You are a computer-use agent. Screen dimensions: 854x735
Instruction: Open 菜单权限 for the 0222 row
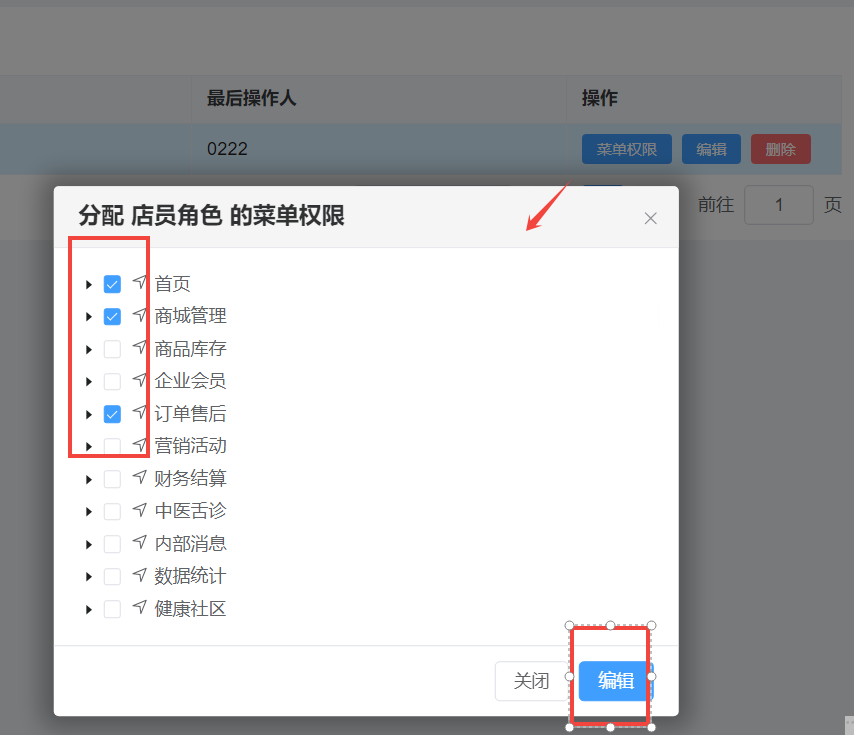626,149
